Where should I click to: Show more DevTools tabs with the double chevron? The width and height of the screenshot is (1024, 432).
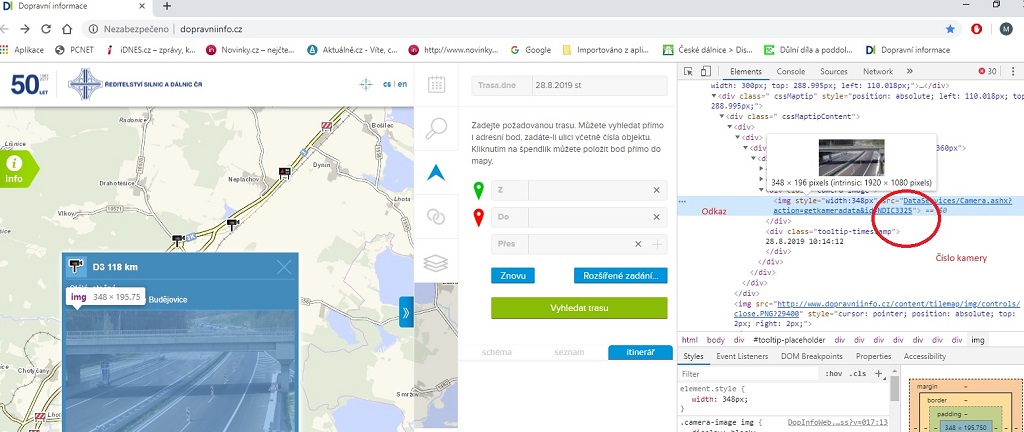[x=910, y=71]
